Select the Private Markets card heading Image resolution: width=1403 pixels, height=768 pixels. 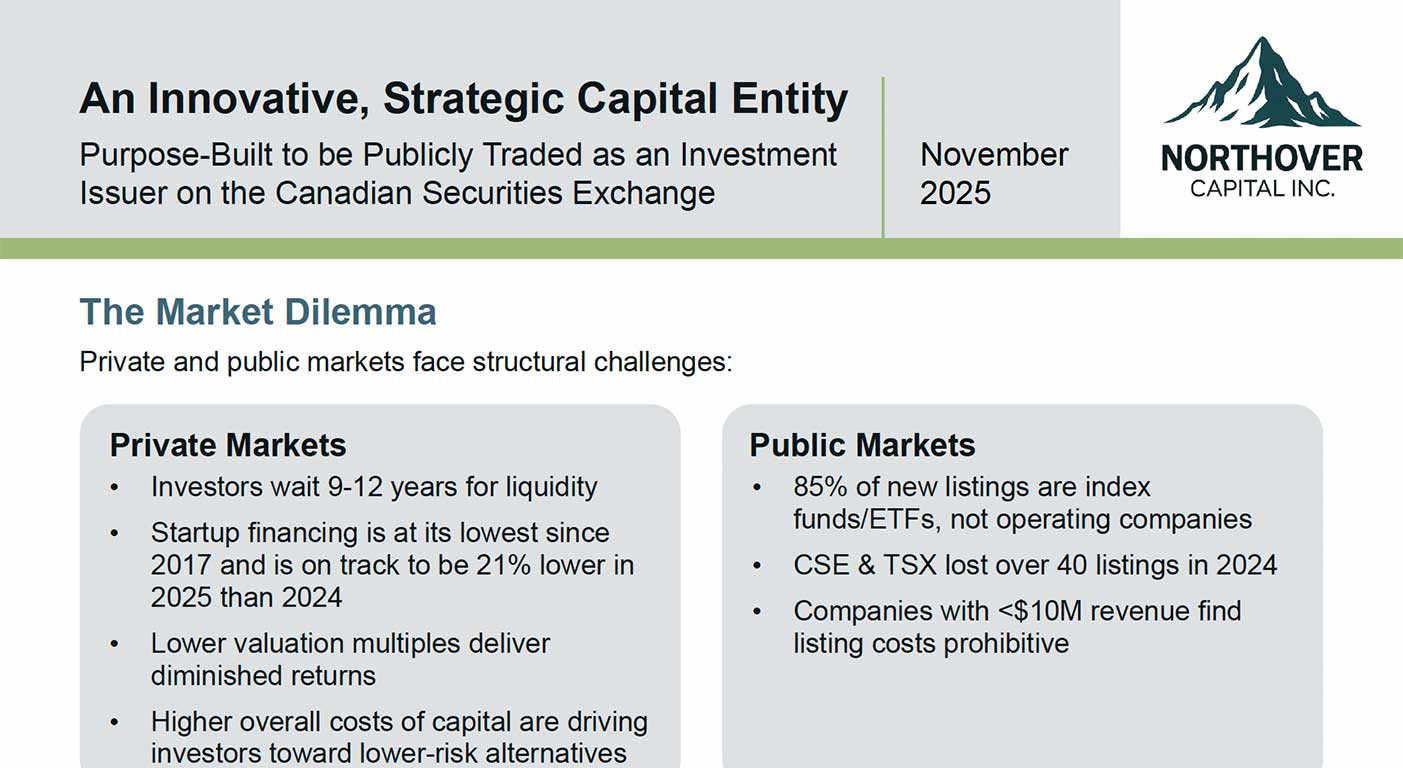(x=228, y=445)
